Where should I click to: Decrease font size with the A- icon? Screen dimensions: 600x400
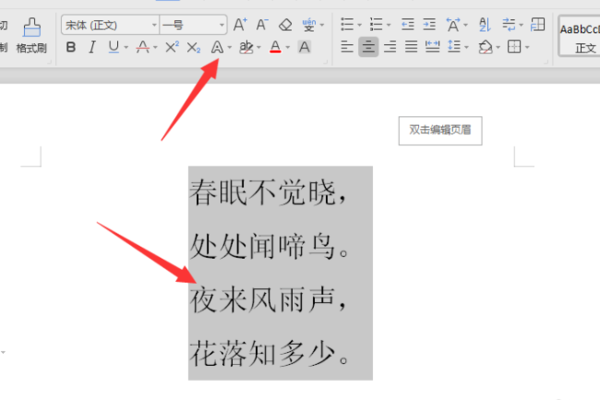pyautogui.click(x=262, y=25)
